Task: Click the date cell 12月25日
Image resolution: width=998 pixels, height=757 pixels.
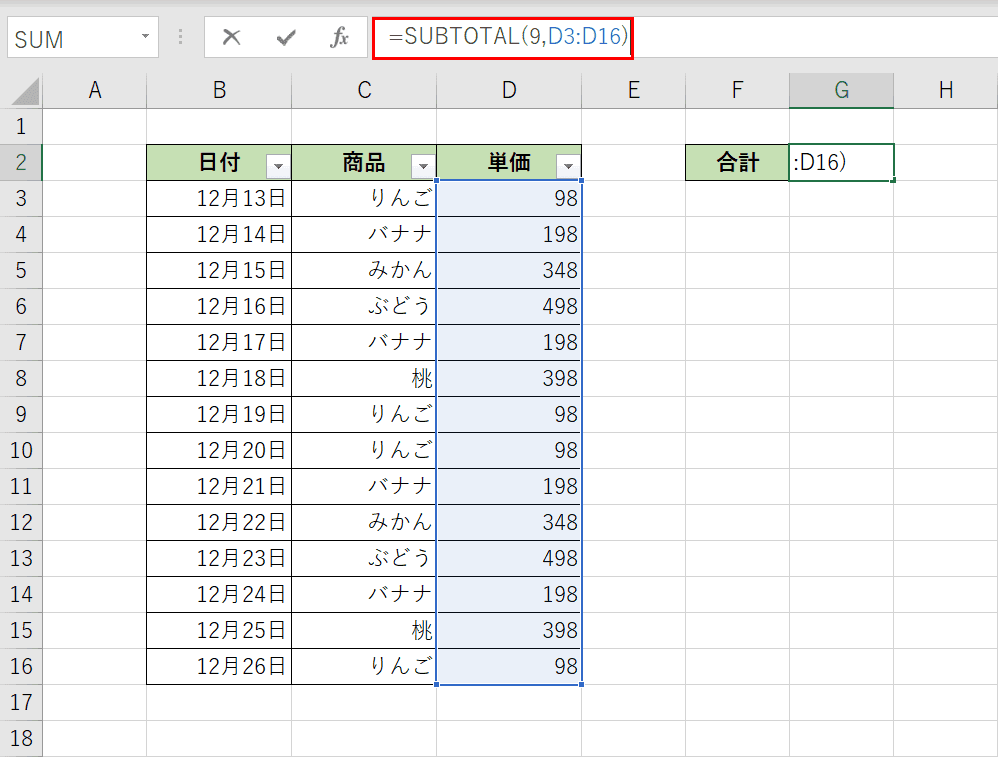Action: [x=219, y=630]
